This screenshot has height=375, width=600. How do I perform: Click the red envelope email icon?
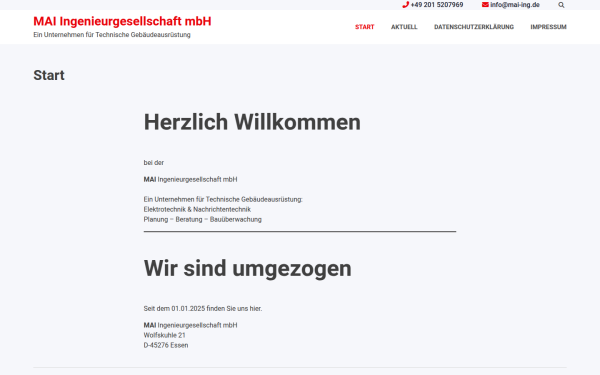(x=485, y=5)
